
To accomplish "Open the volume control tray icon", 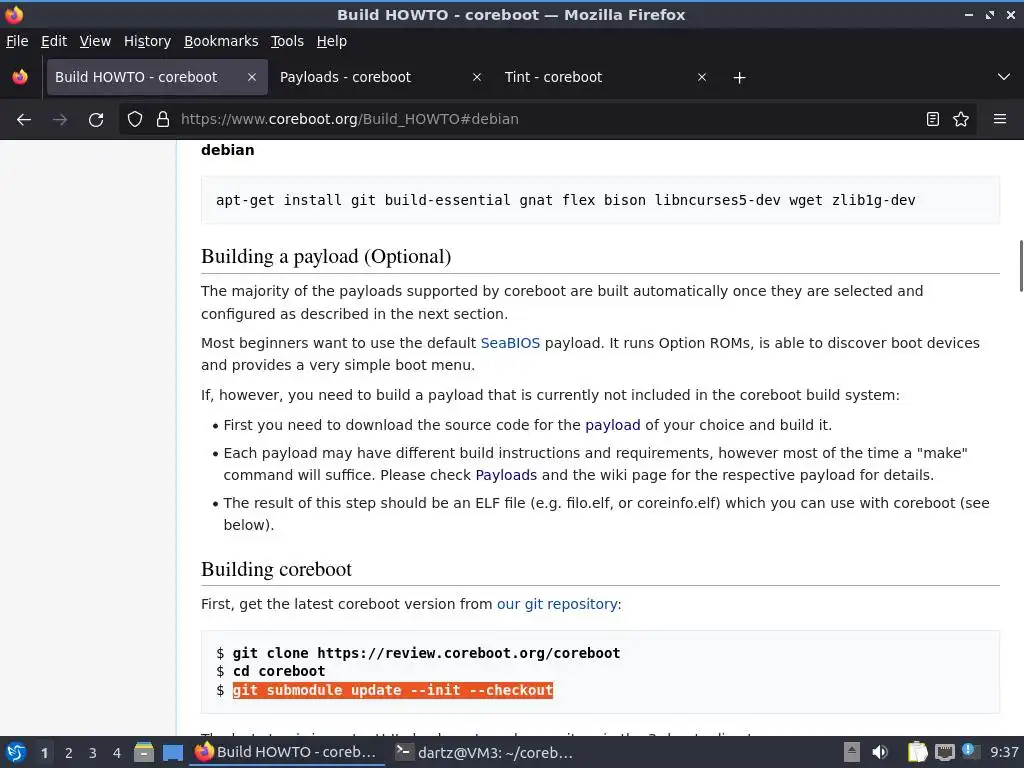I will [880, 752].
